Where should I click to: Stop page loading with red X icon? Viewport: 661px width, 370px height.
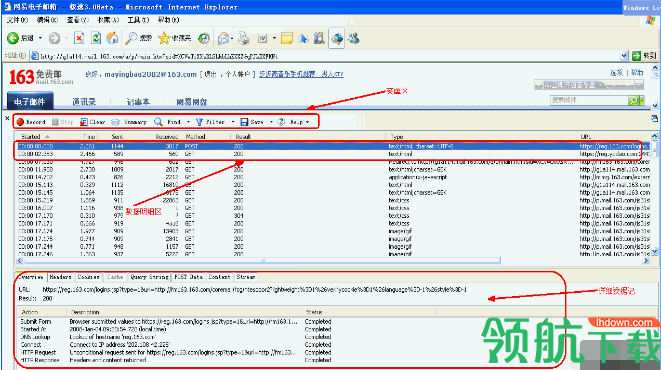(79, 38)
